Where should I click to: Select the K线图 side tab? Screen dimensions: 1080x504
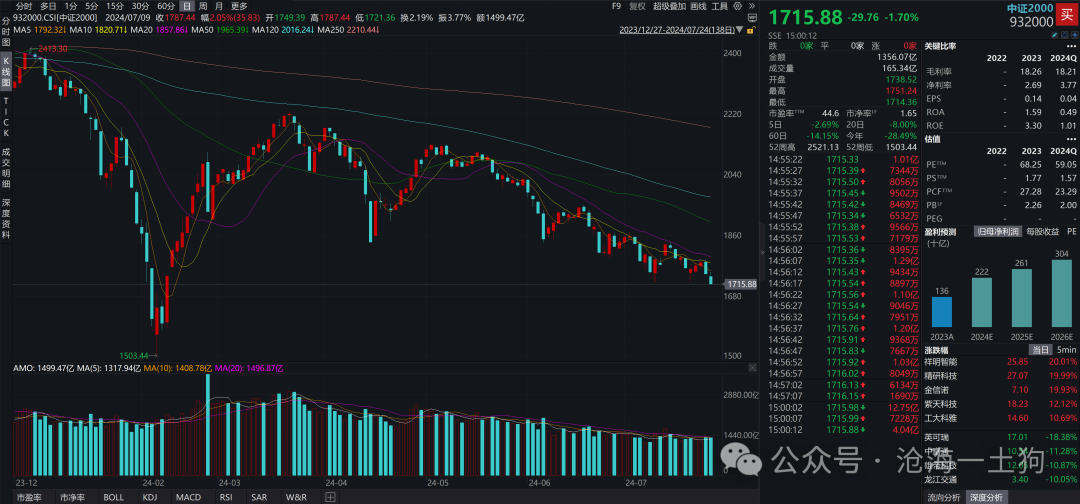6,71
